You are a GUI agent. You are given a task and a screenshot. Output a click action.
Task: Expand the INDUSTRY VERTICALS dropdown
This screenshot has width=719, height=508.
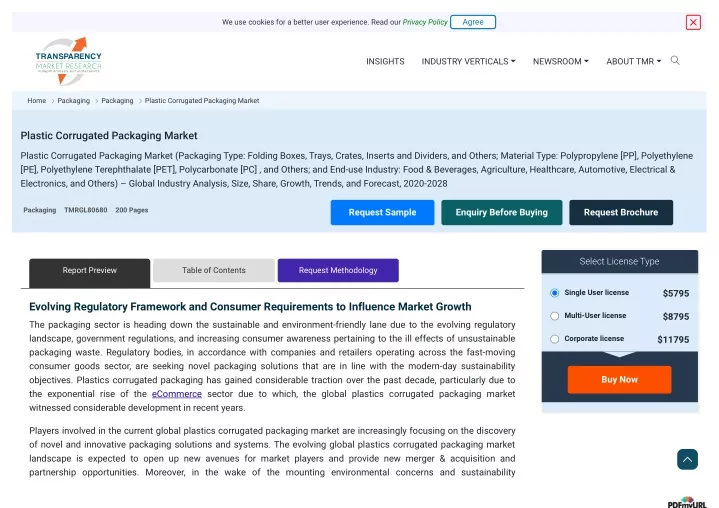pyautogui.click(x=468, y=61)
